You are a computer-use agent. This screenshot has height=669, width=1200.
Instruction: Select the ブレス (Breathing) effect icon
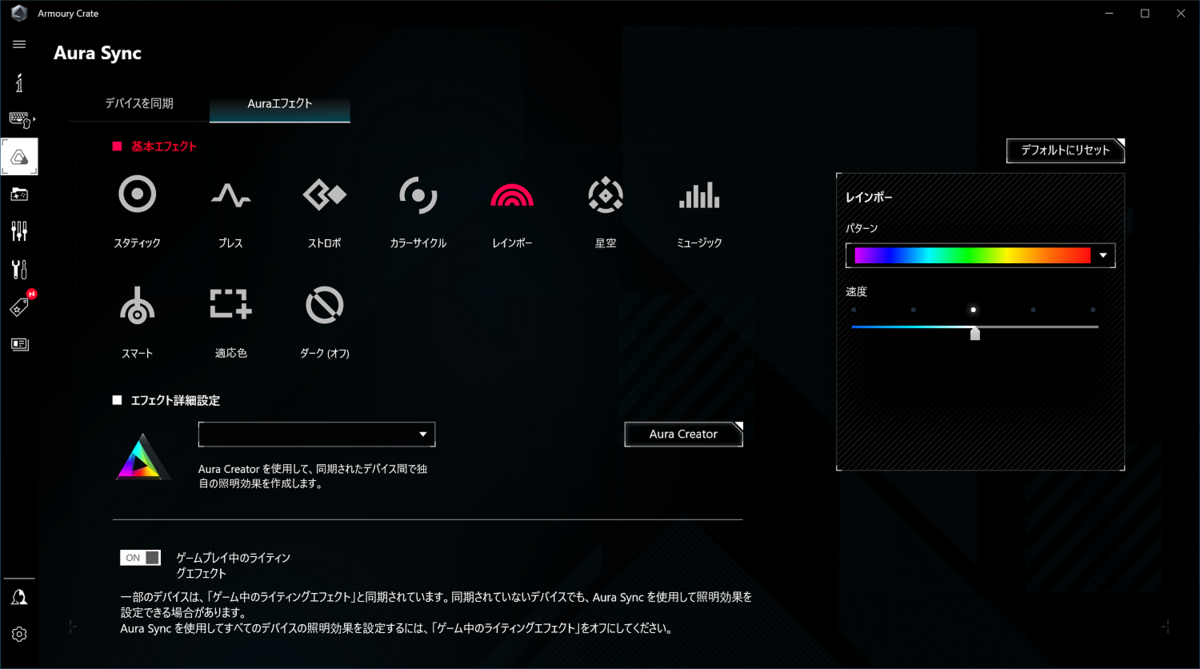coord(231,196)
